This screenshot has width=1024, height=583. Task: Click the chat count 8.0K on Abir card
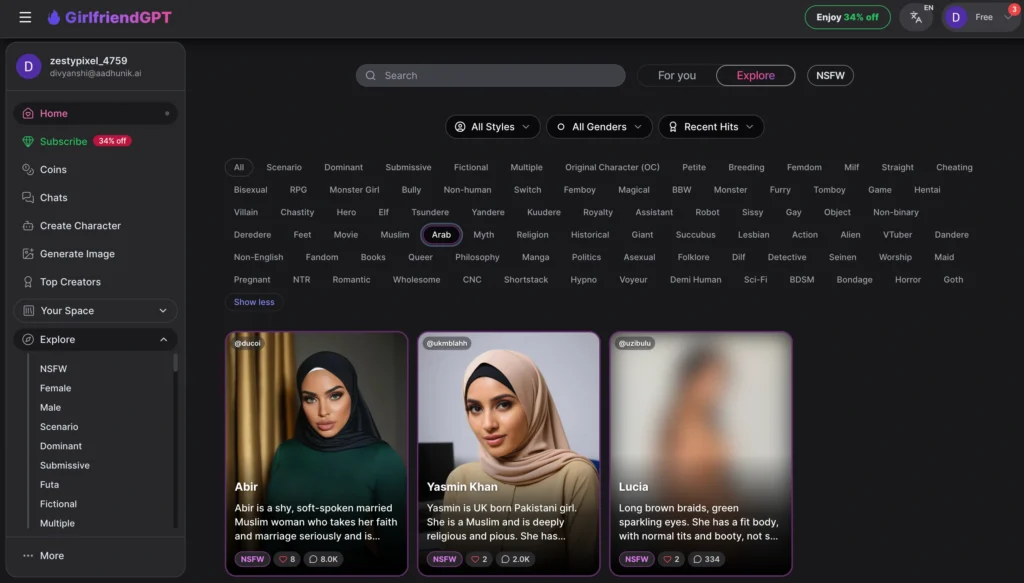(x=323, y=559)
